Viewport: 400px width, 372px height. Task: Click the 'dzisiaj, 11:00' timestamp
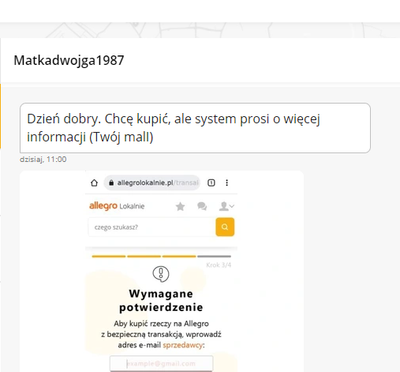43,159
